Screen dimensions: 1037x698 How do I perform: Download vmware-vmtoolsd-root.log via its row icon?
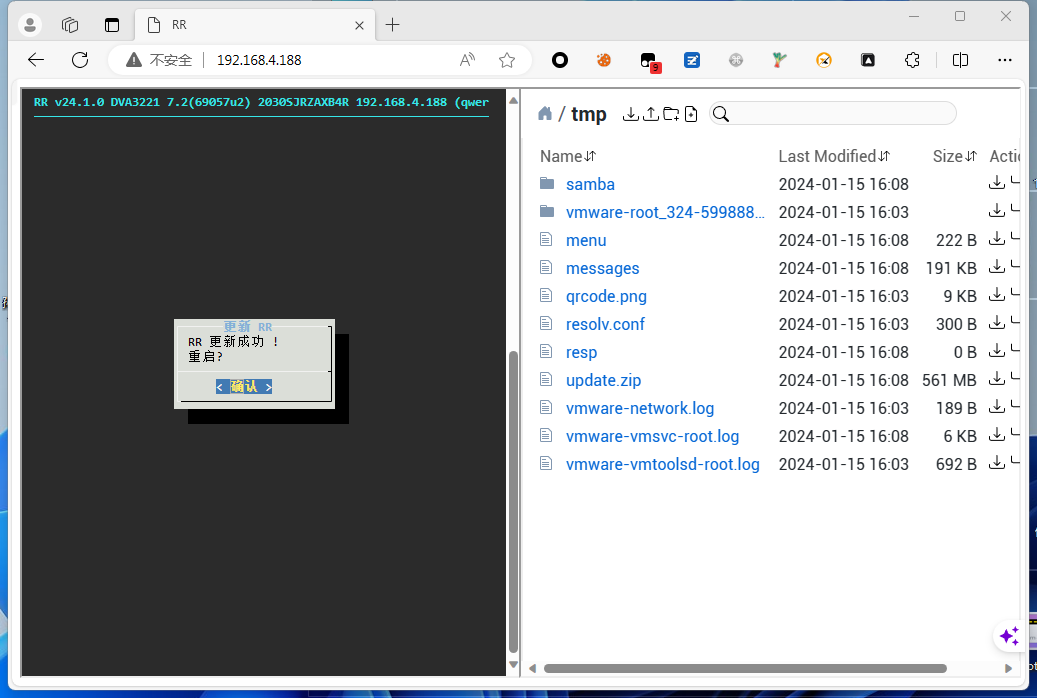997,463
